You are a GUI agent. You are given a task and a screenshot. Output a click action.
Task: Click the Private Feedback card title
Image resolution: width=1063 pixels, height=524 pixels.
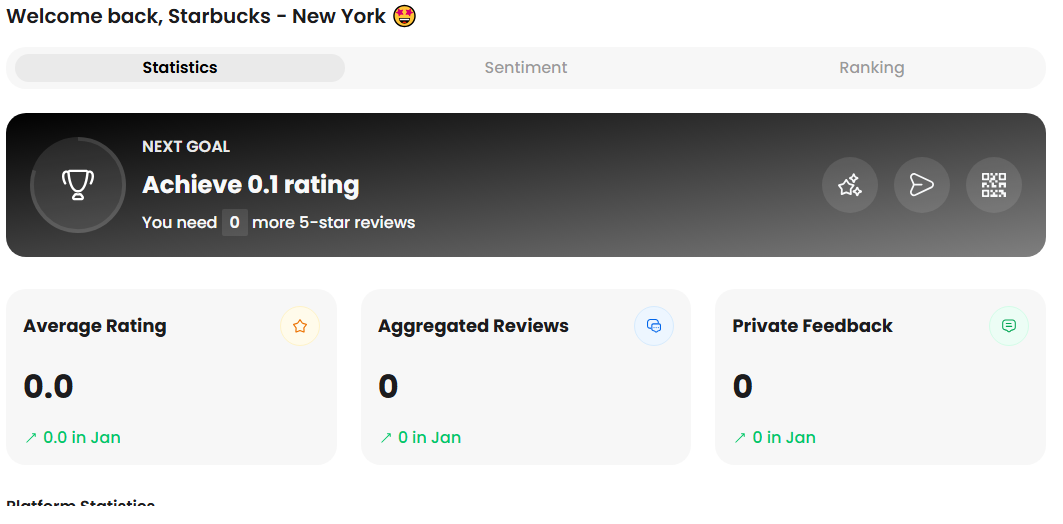(812, 326)
